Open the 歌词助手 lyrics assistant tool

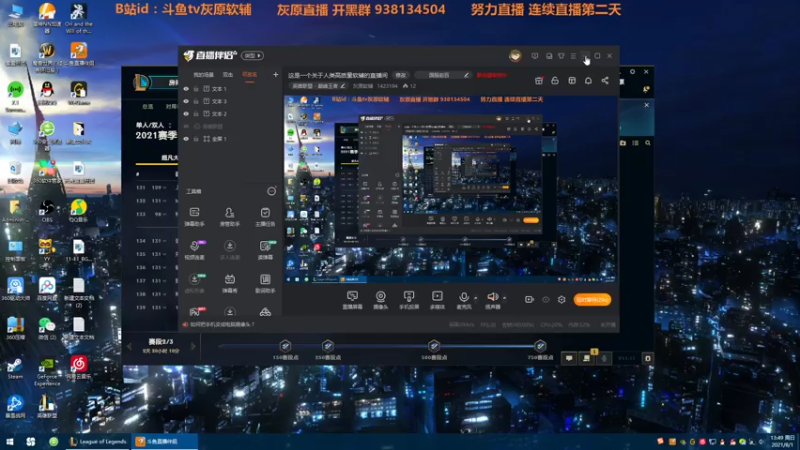pyautogui.click(x=265, y=283)
